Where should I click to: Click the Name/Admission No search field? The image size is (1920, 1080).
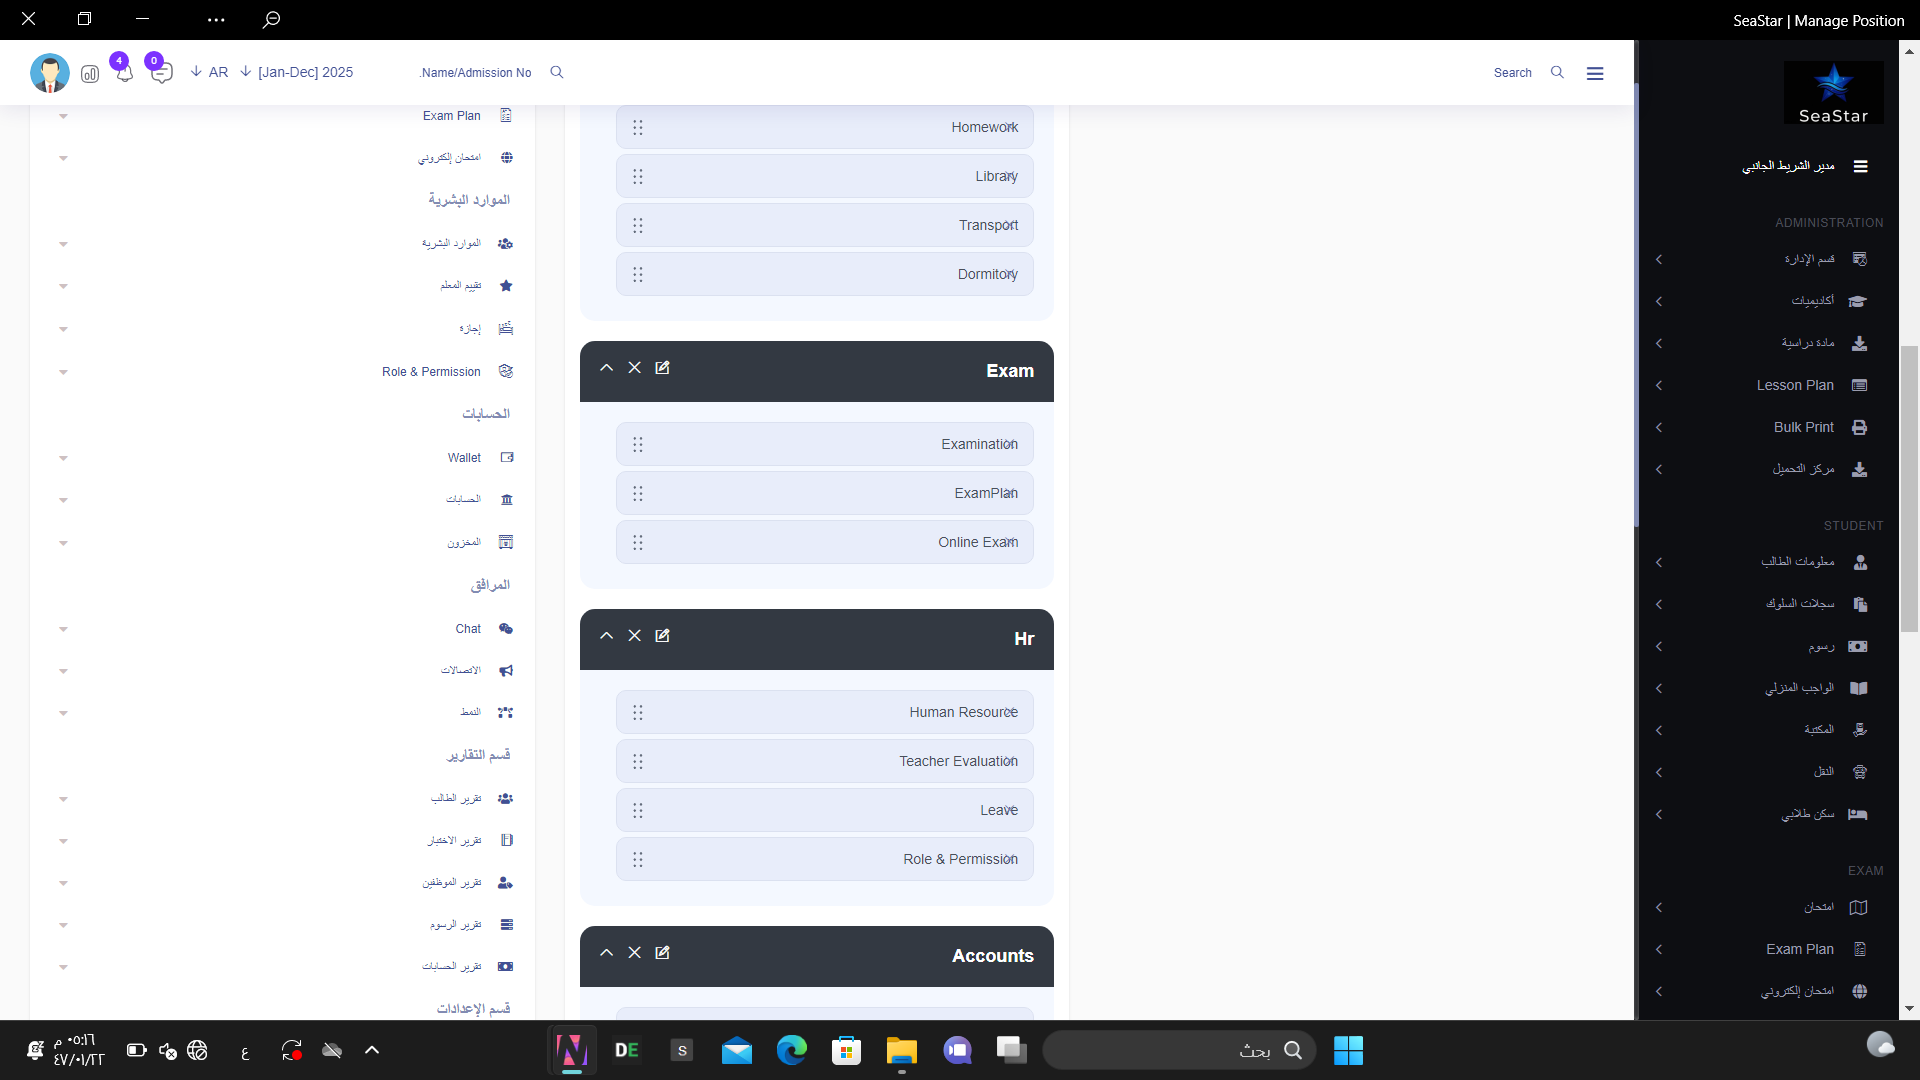pyautogui.click(x=476, y=73)
